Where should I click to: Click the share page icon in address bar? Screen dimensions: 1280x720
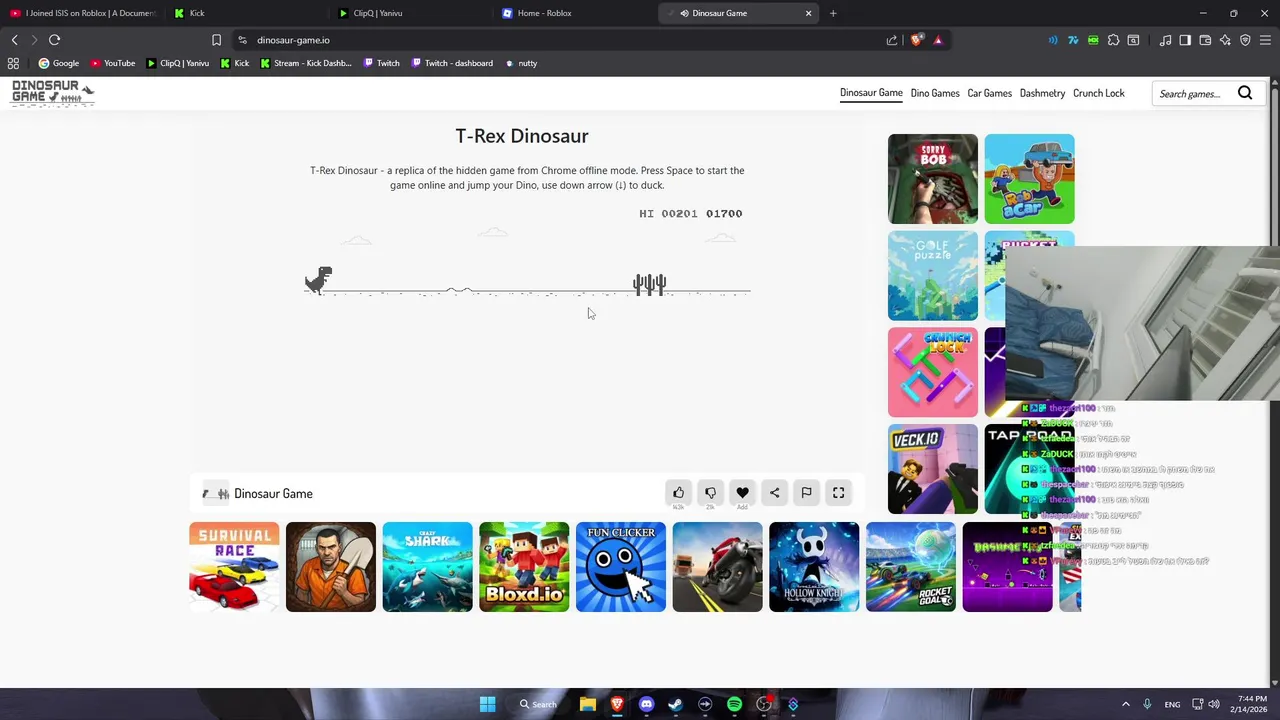[891, 40]
